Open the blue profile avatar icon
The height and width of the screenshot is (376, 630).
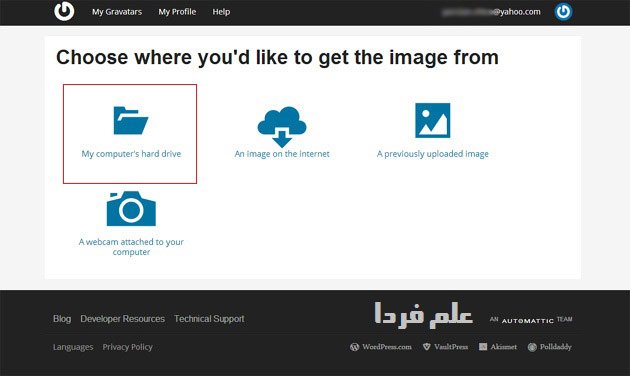coord(563,12)
